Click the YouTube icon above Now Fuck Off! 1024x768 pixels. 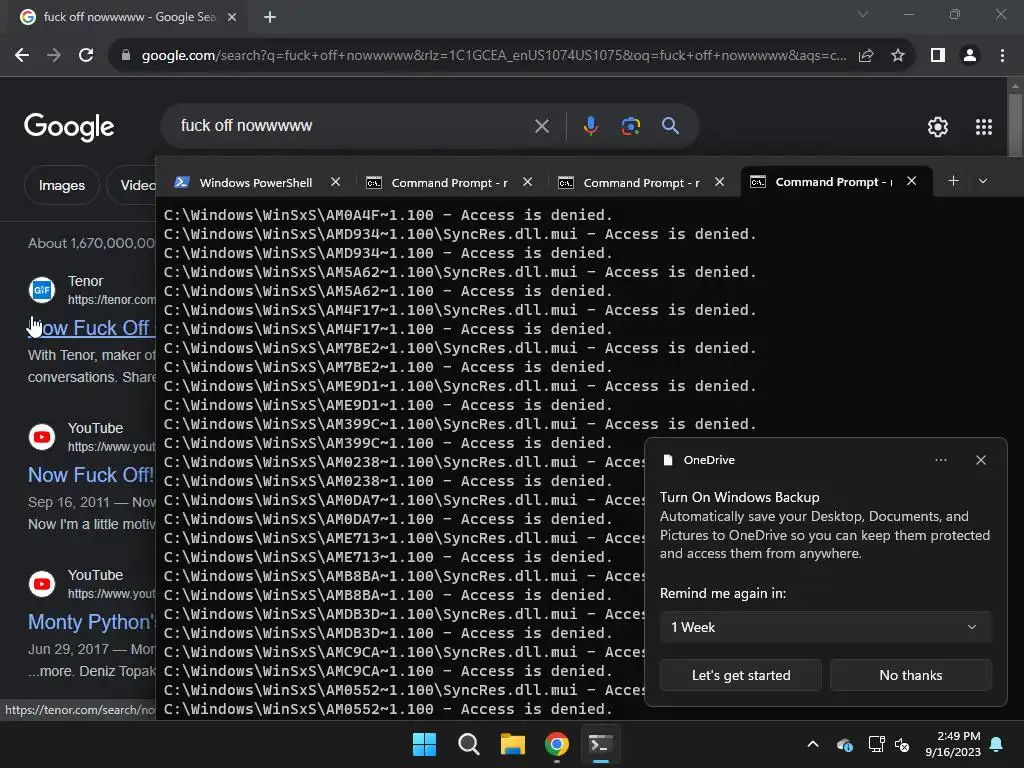coord(42,437)
